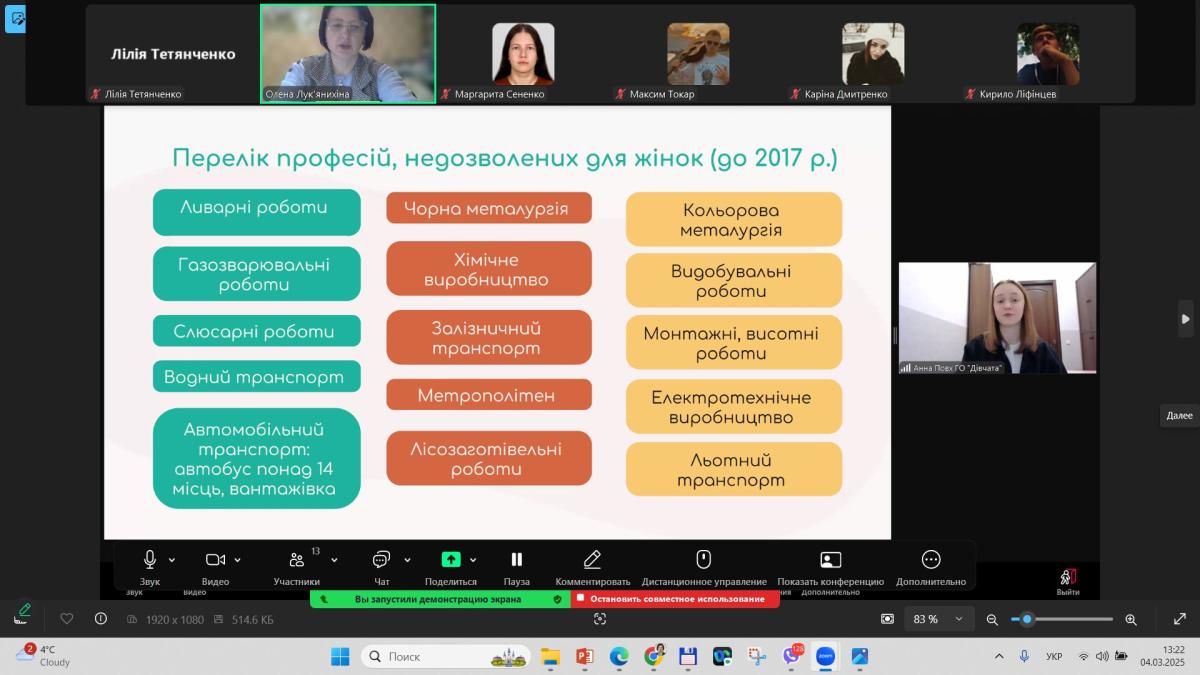Screen dimensions: 1200x675
Task: Click the scan/detect icon in bottom center
Action: (600, 619)
